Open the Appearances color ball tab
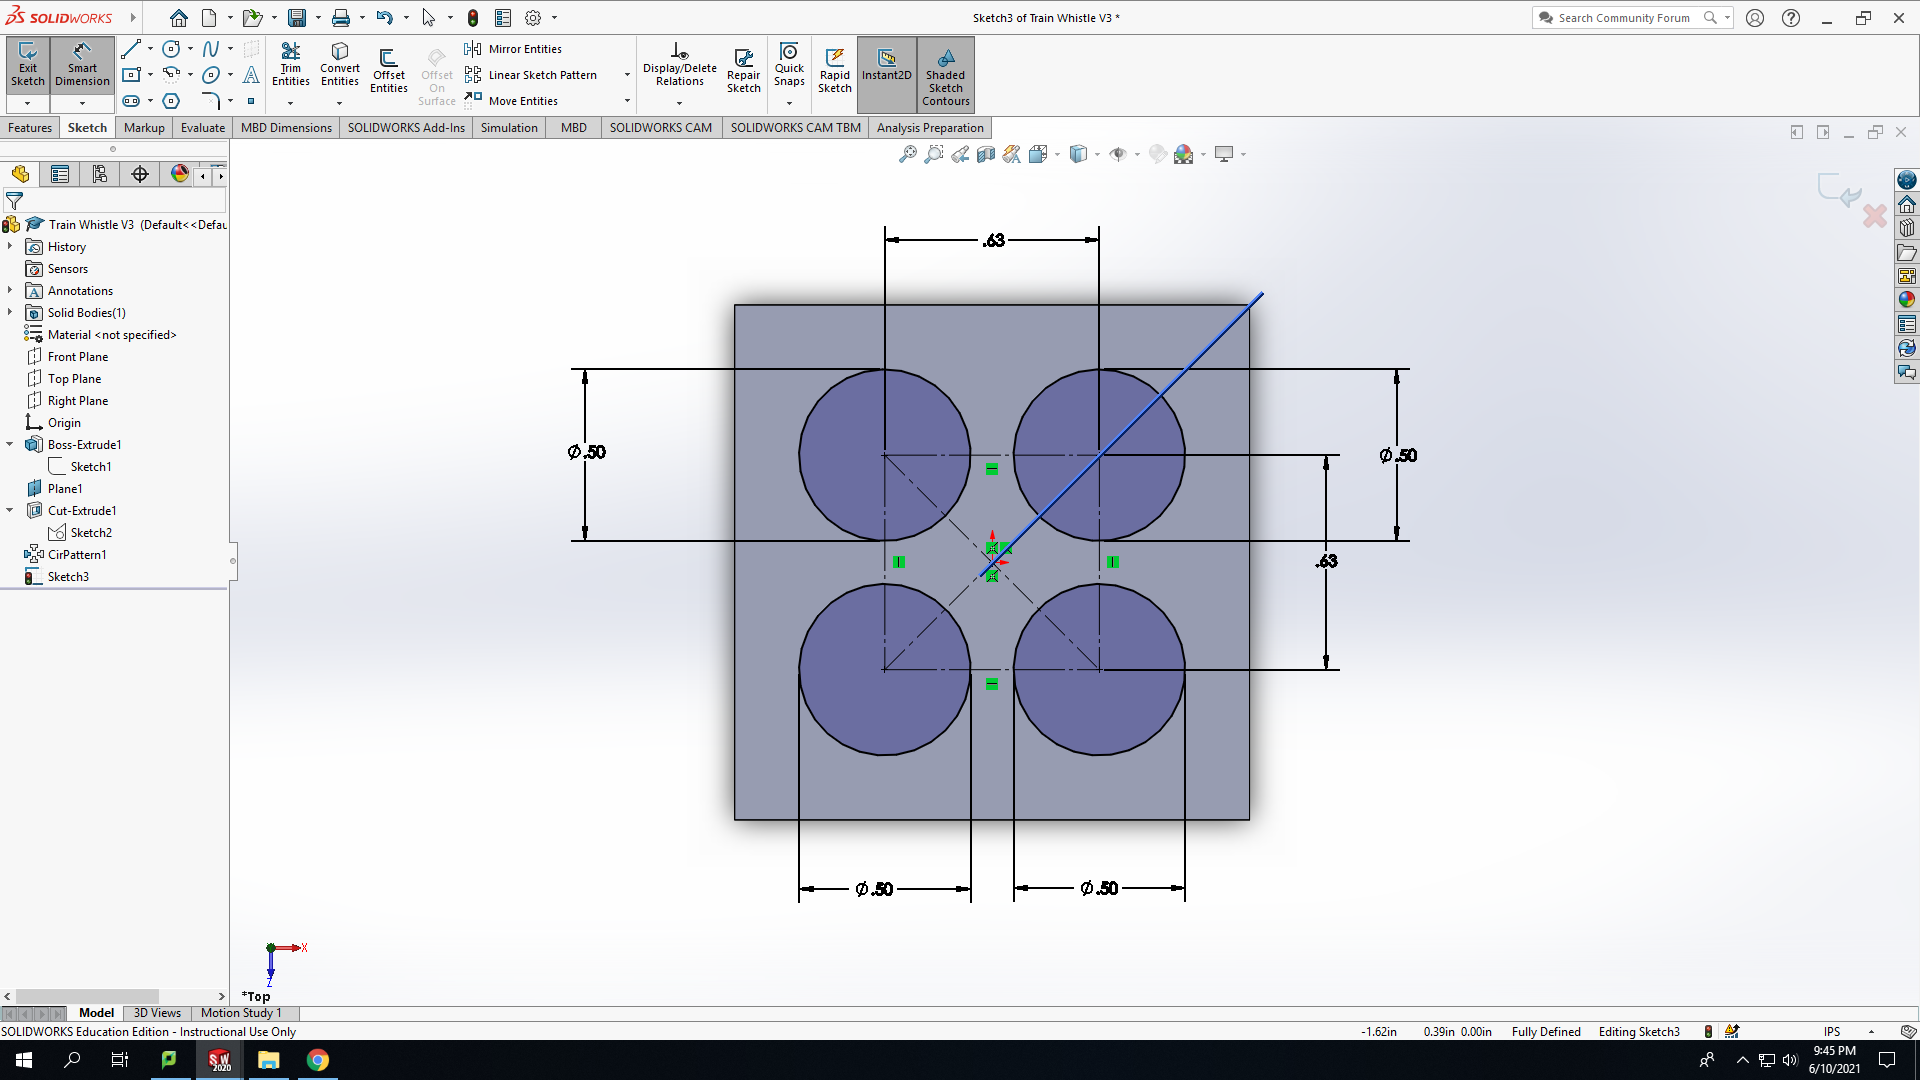Viewport: 1920px width, 1080px height. [180, 174]
